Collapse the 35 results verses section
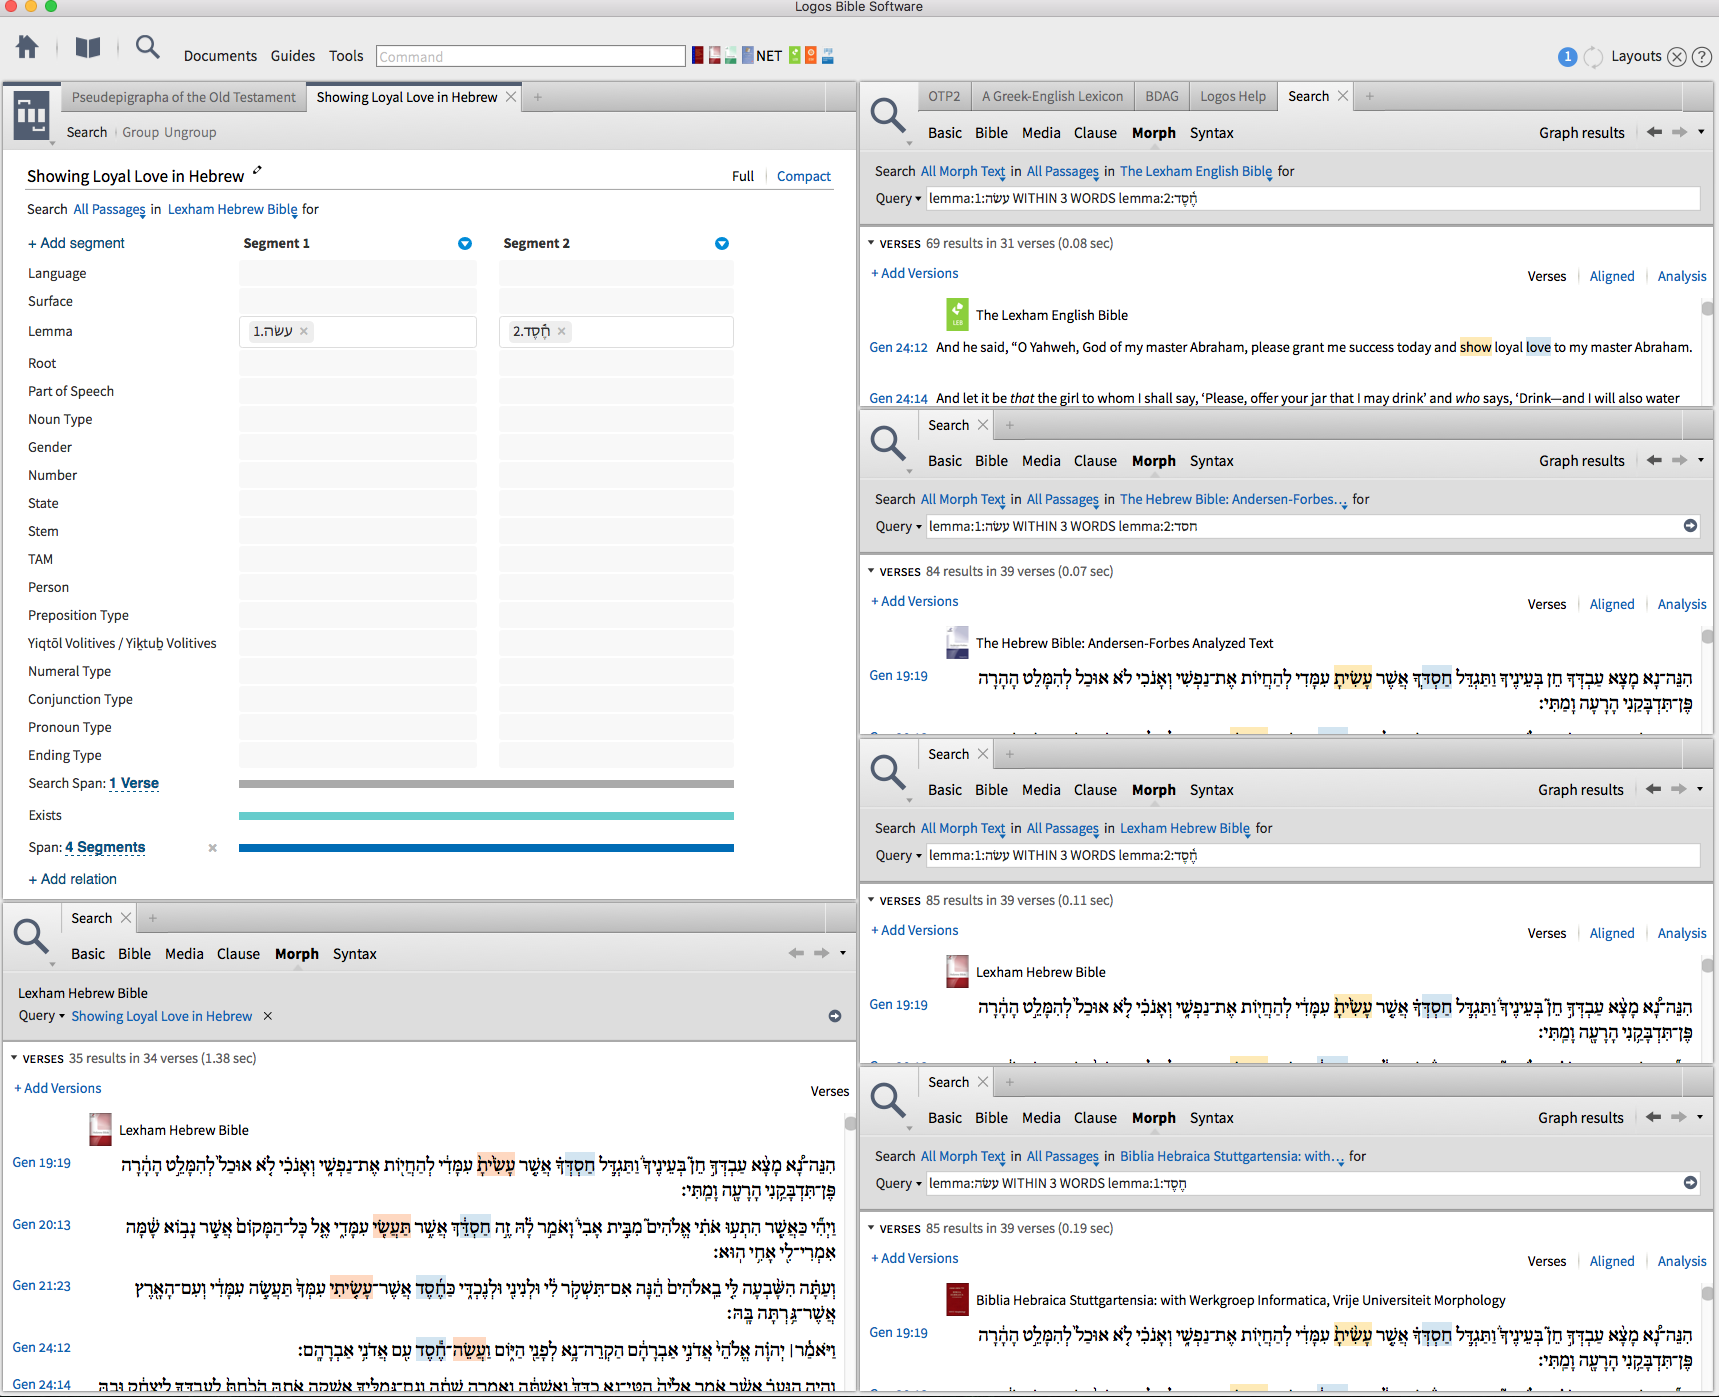1719x1397 pixels. [x=14, y=1058]
